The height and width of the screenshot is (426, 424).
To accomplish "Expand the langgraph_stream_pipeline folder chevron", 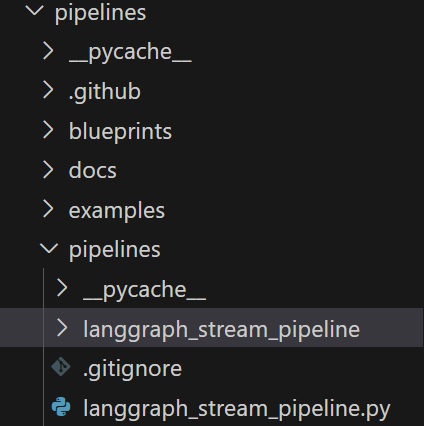I will [x=63, y=328].
